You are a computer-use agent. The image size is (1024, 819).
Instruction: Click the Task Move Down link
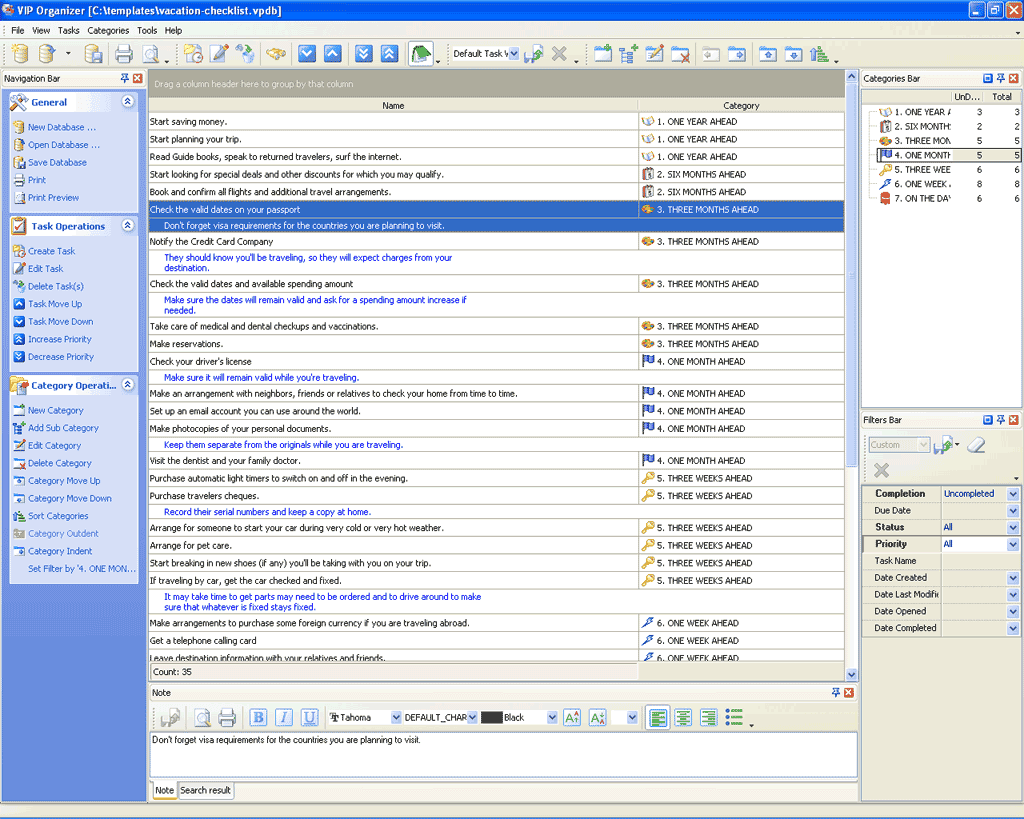61,321
